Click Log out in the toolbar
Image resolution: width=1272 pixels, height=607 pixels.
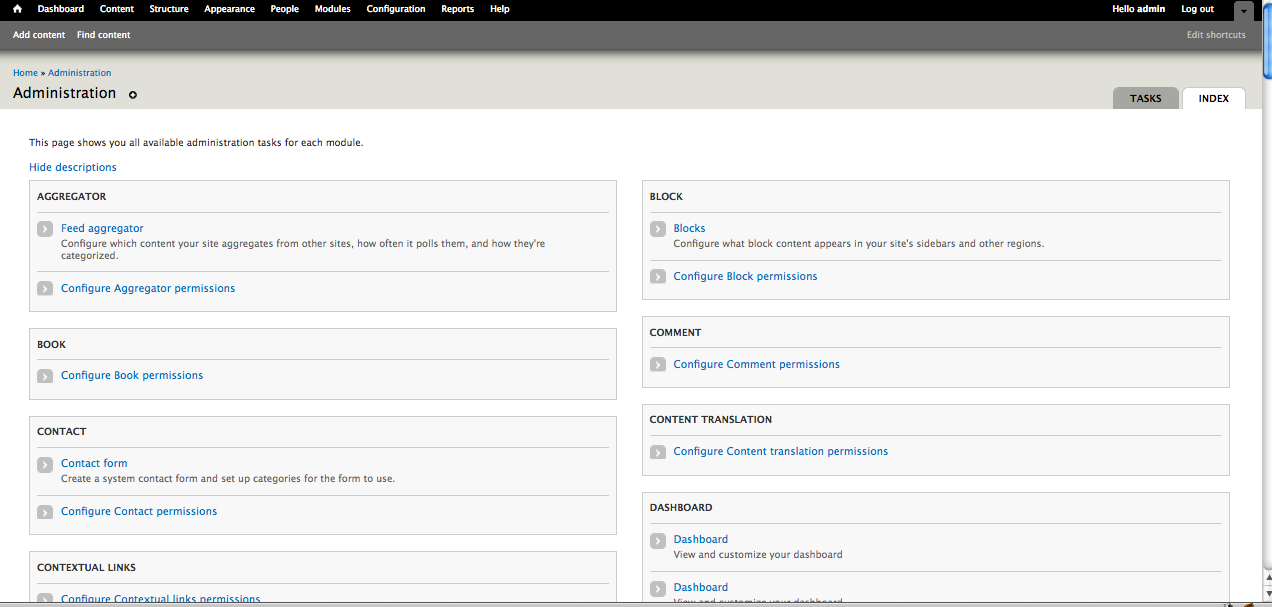coord(1196,9)
